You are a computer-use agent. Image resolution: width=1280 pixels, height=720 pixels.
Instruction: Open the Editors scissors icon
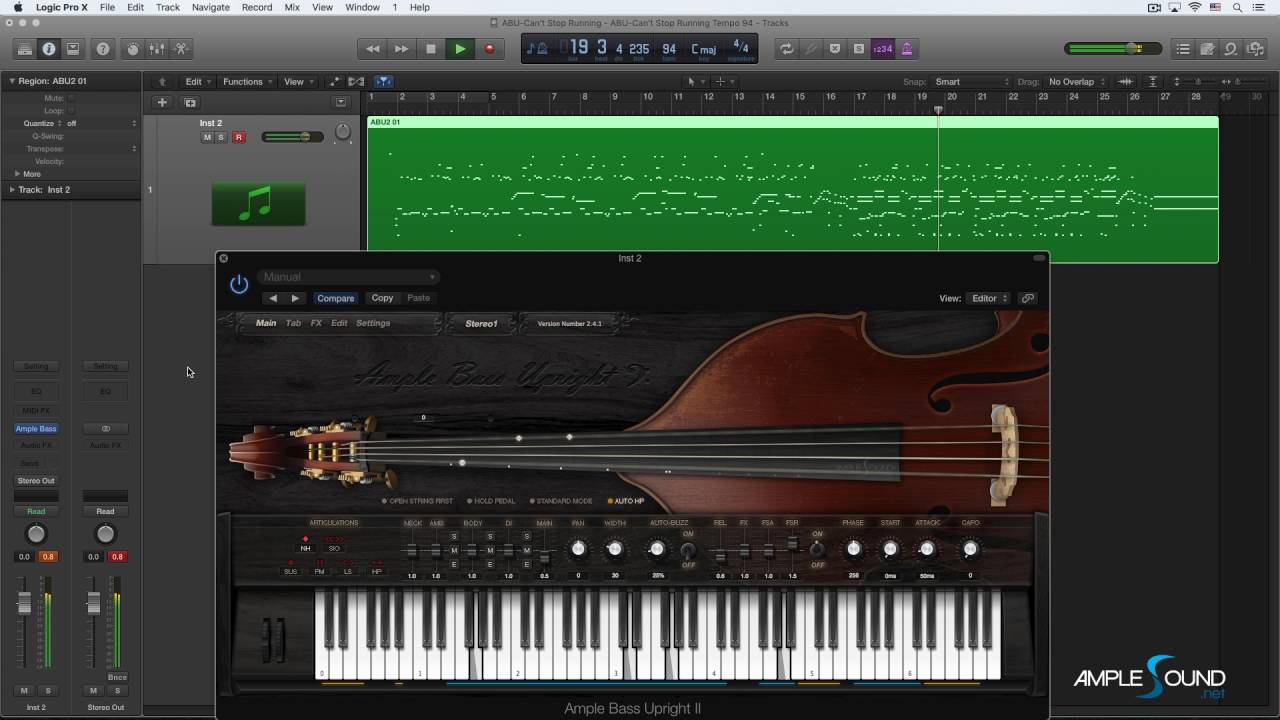[x=181, y=48]
